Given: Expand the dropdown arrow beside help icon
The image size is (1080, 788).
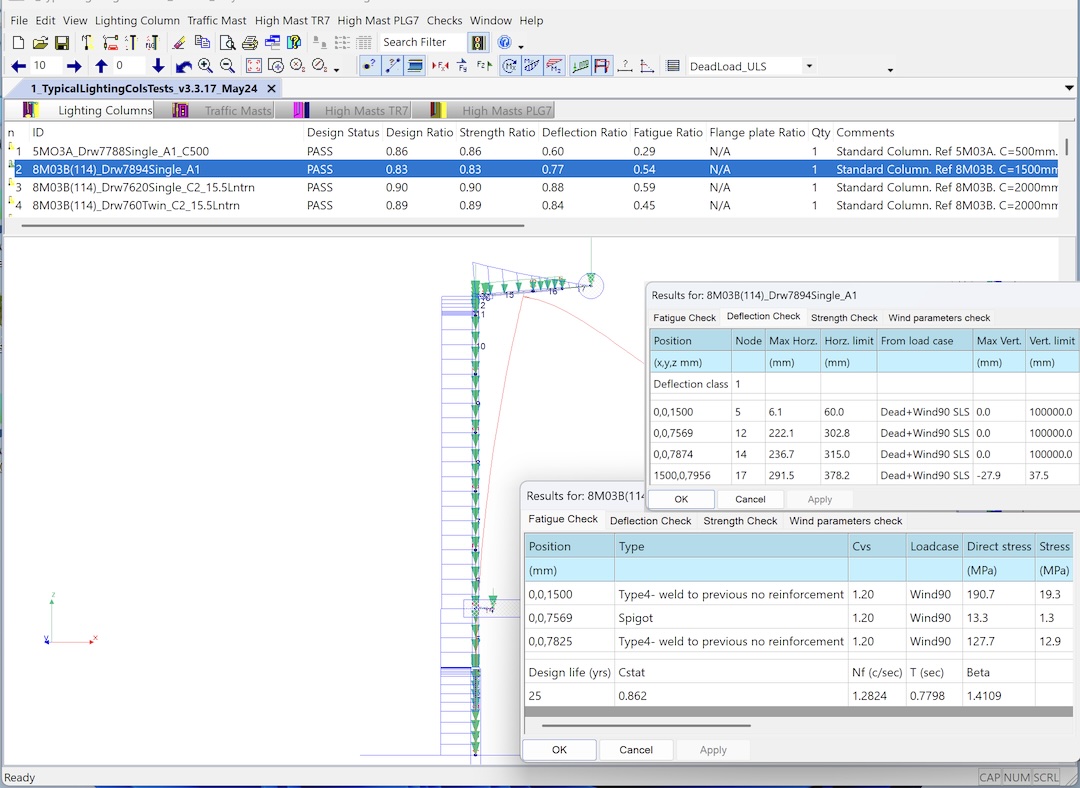Looking at the screenshot, I should tap(521, 46).
